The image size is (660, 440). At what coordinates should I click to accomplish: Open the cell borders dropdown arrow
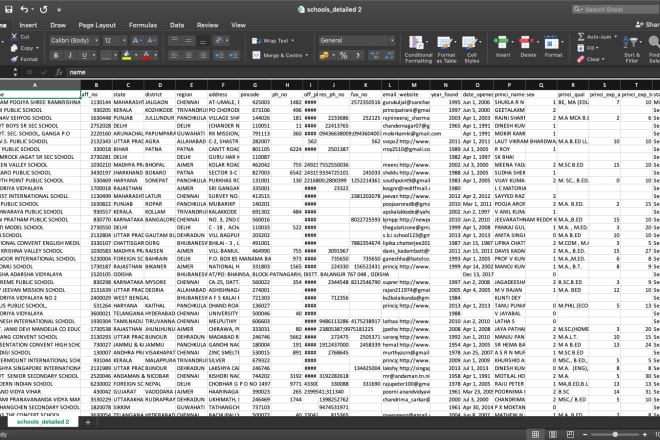[x=116, y=56]
